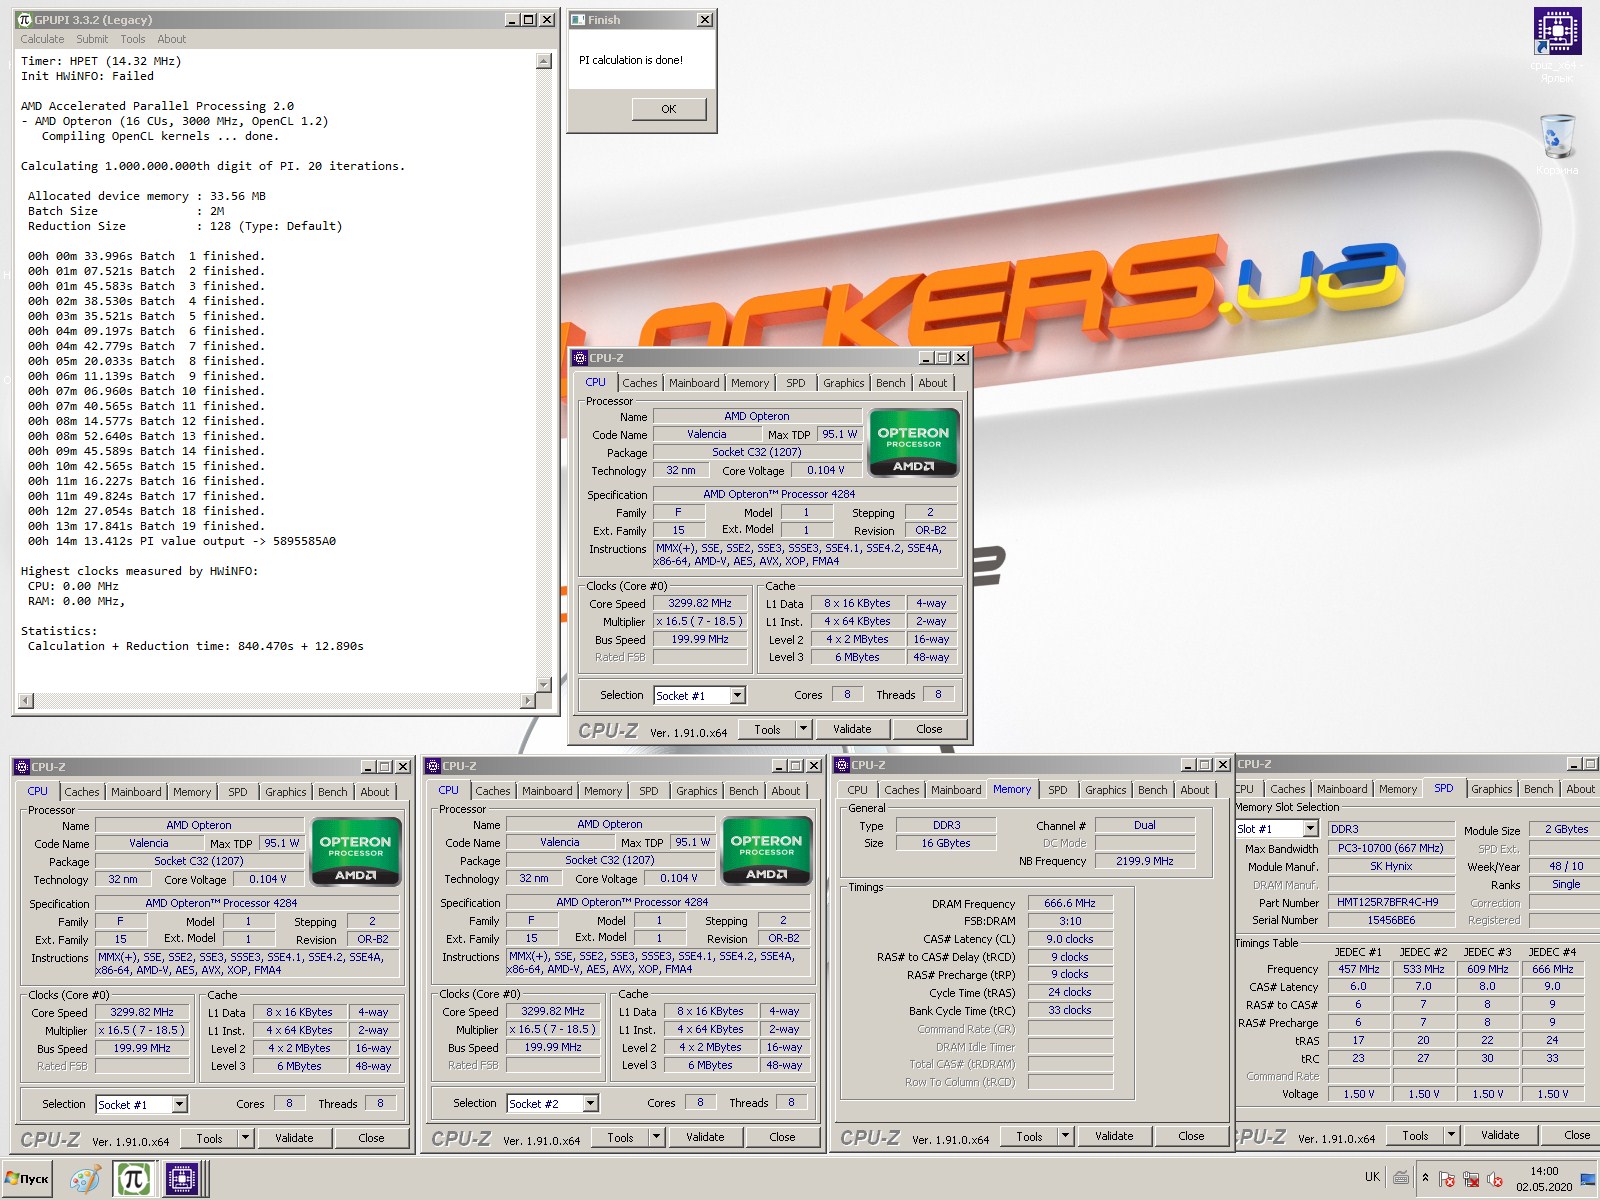1600x1200 pixels.
Task: Click the on-screen keyboard tray icon
Action: [1401, 1177]
